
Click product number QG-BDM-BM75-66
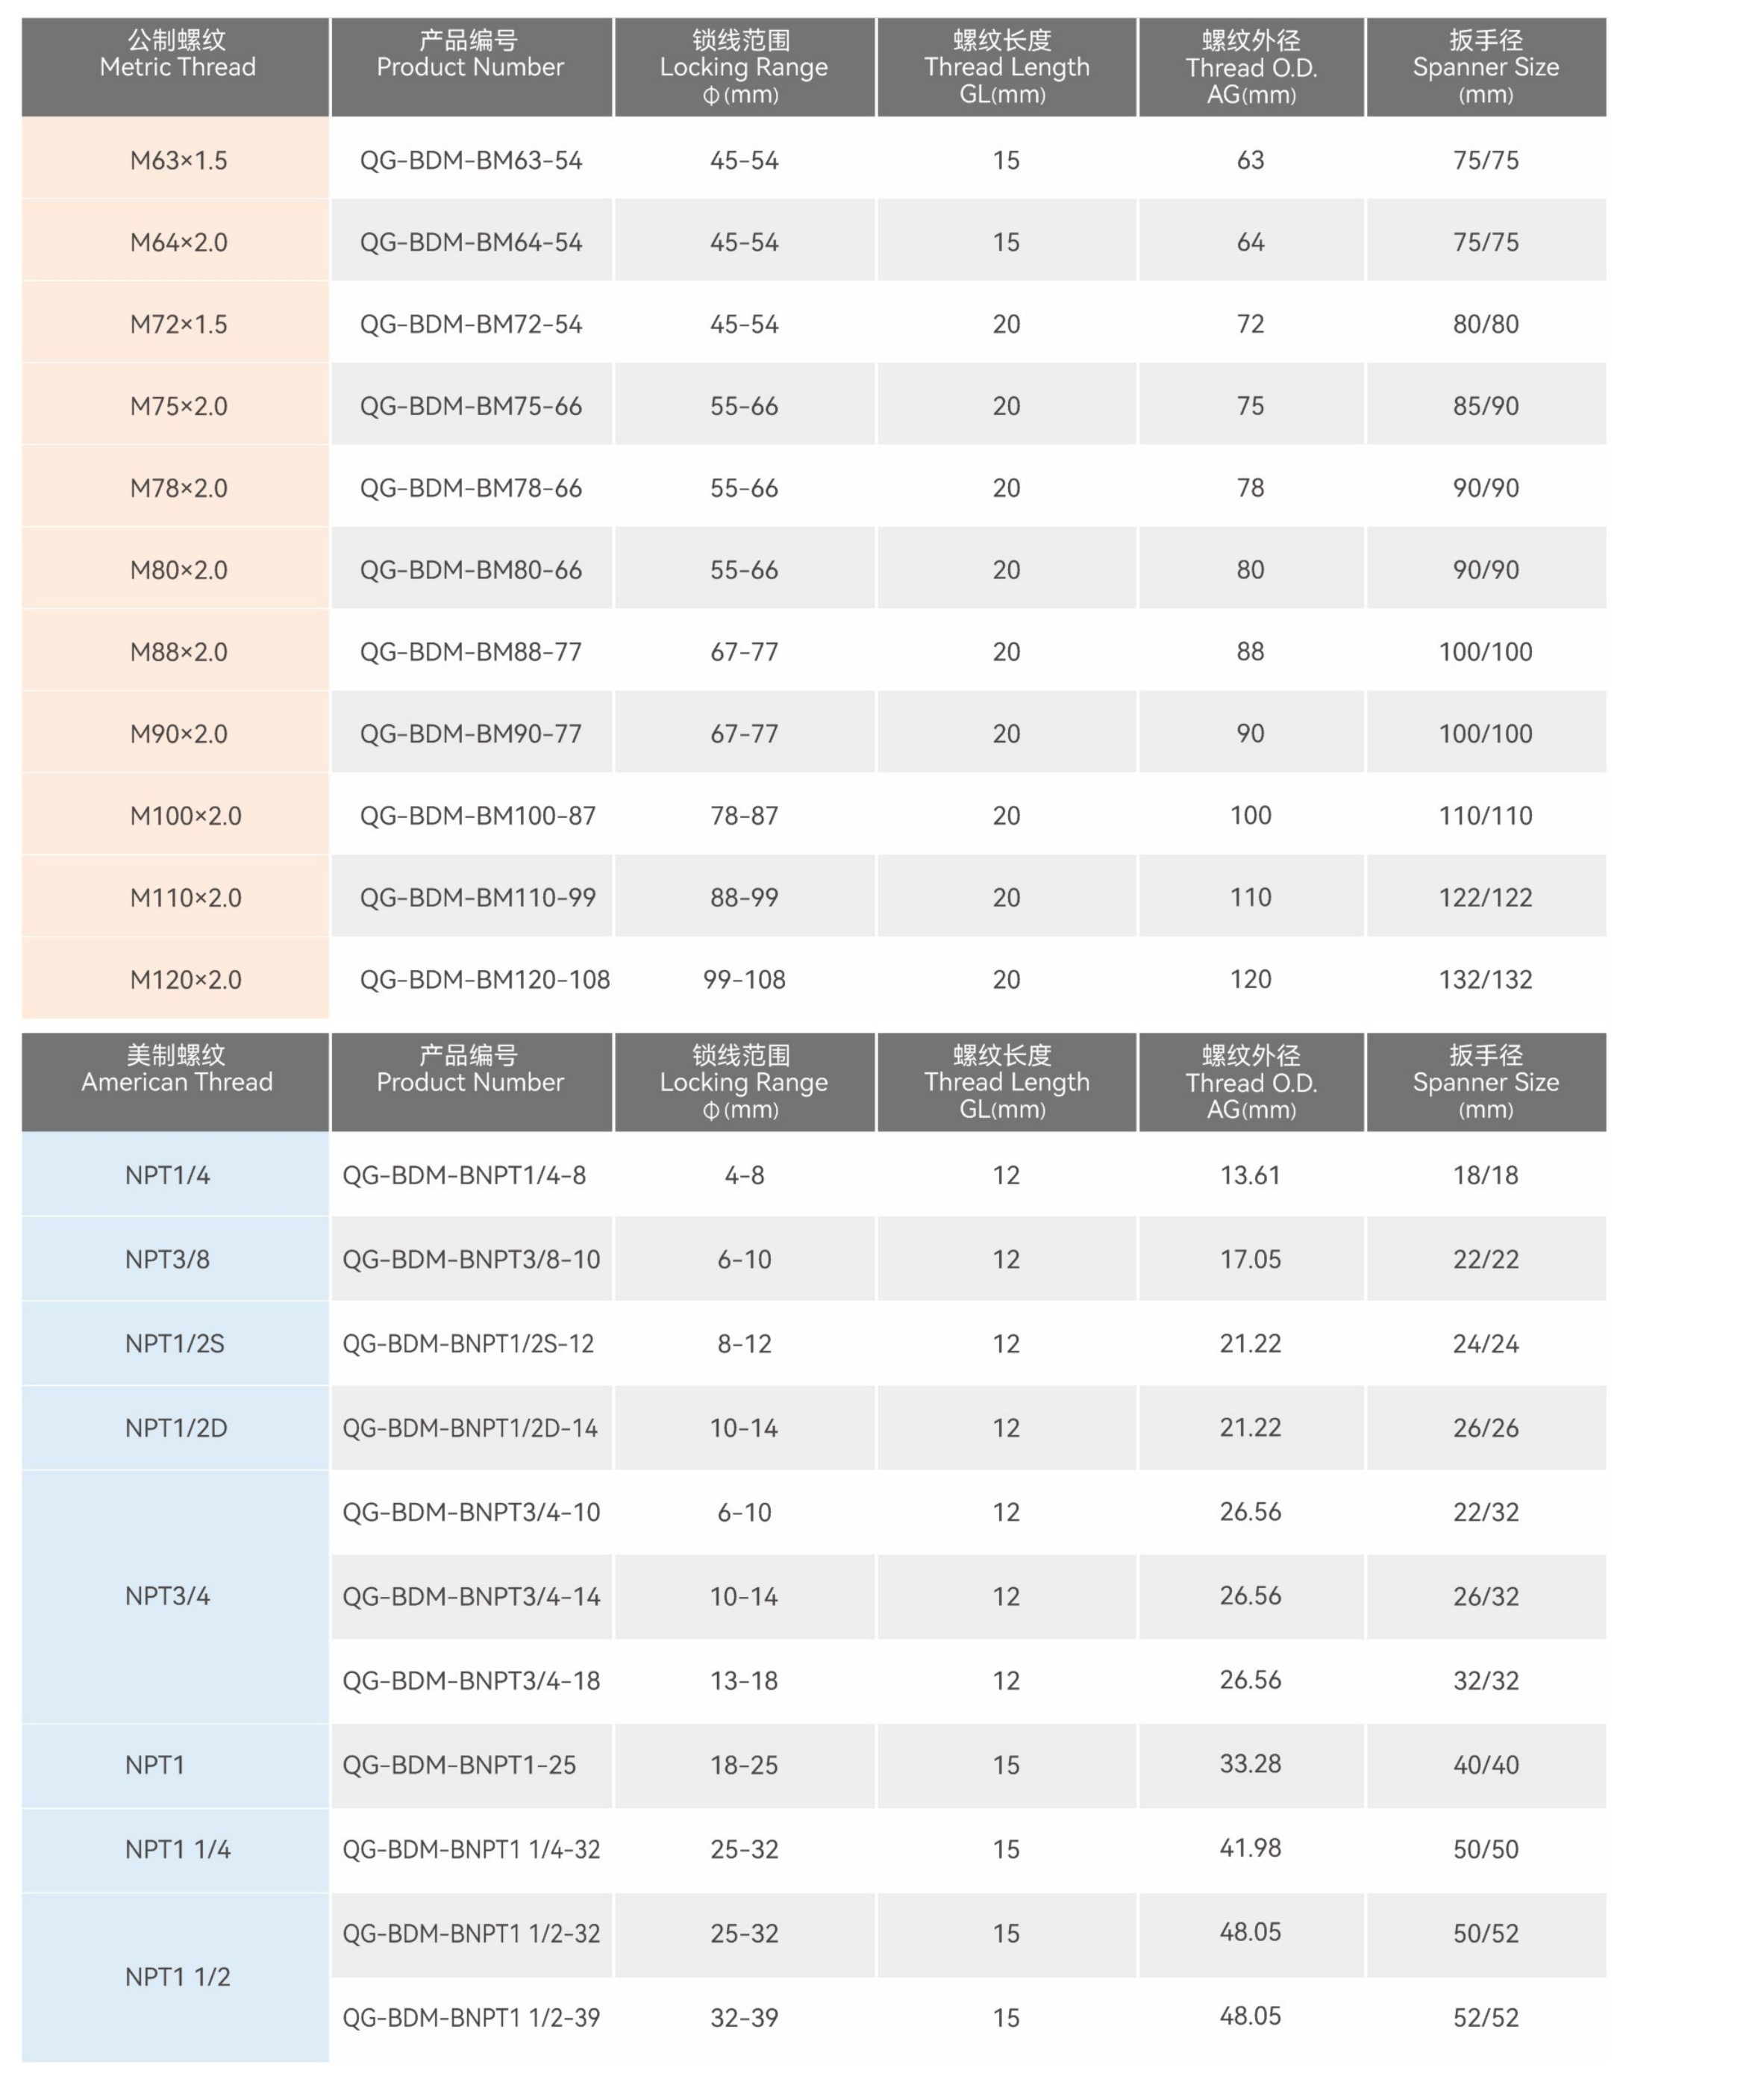[x=471, y=406]
